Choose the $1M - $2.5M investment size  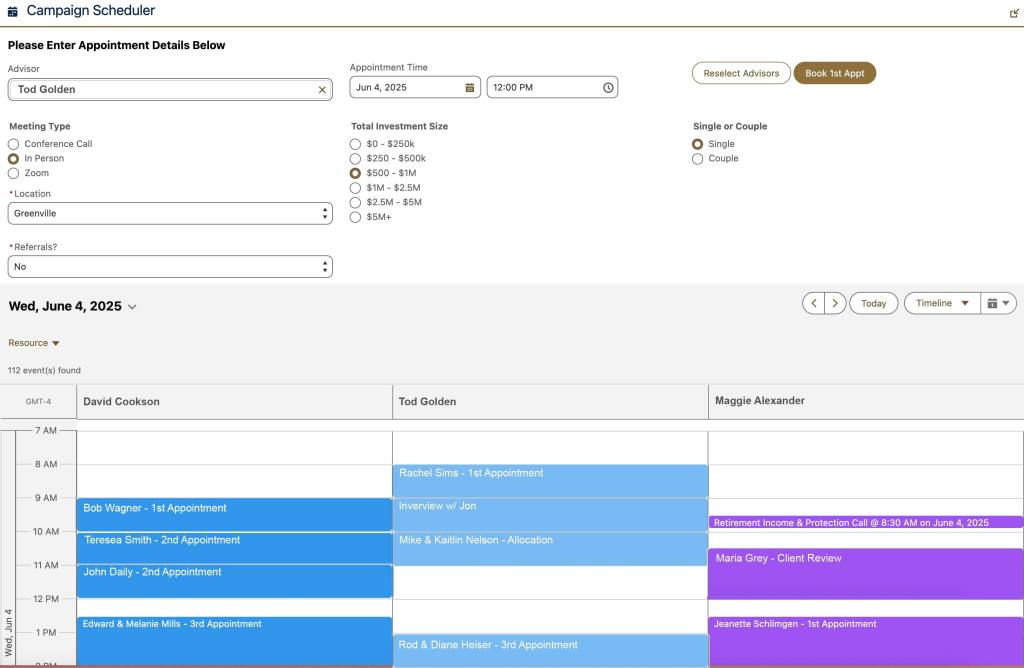pyautogui.click(x=355, y=188)
